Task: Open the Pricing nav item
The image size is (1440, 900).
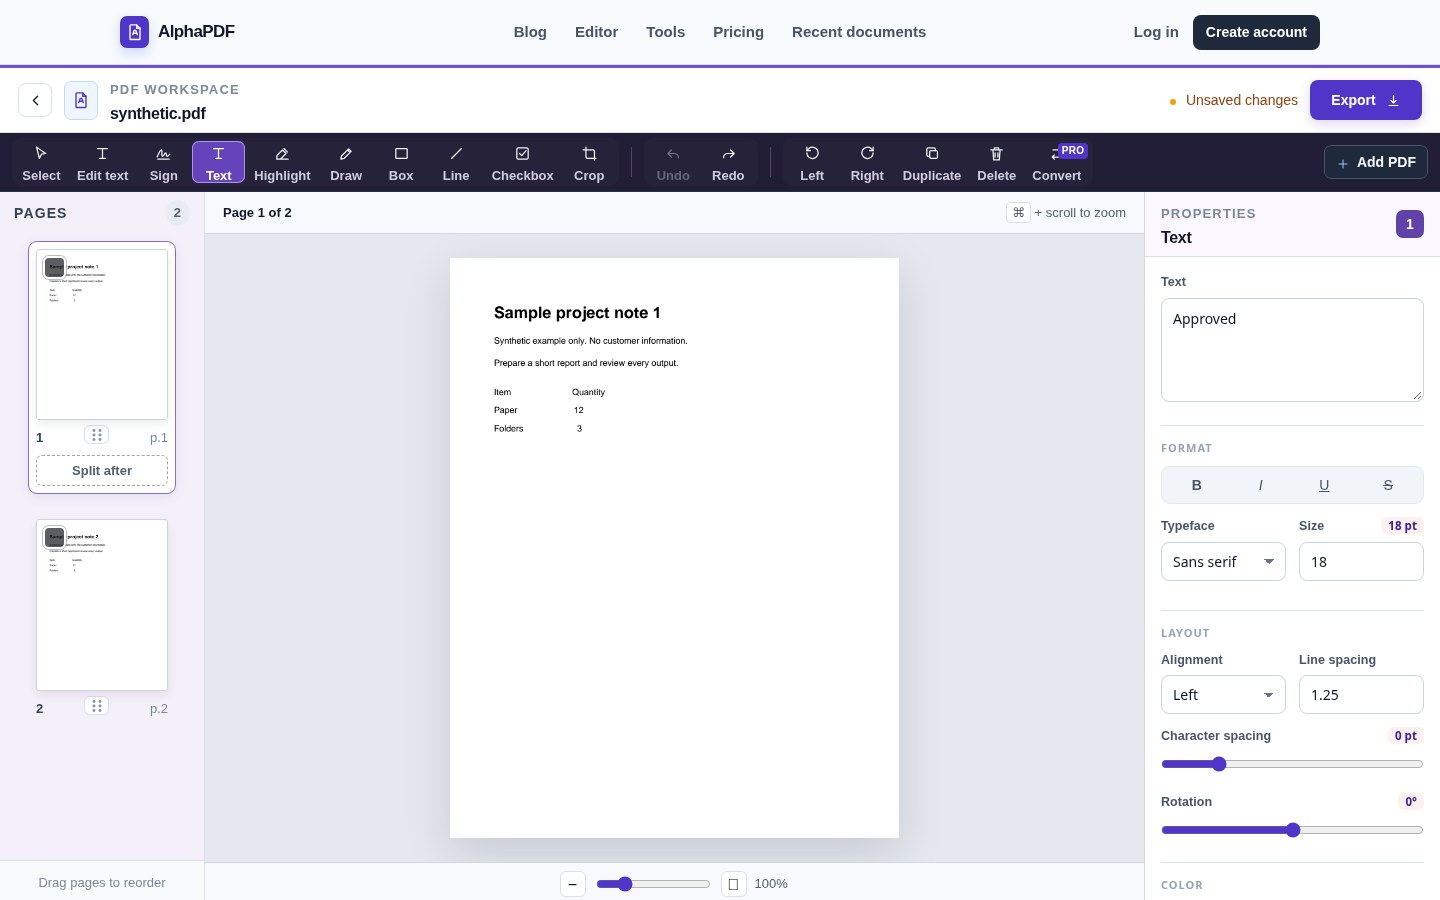Action: click(x=738, y=32)
